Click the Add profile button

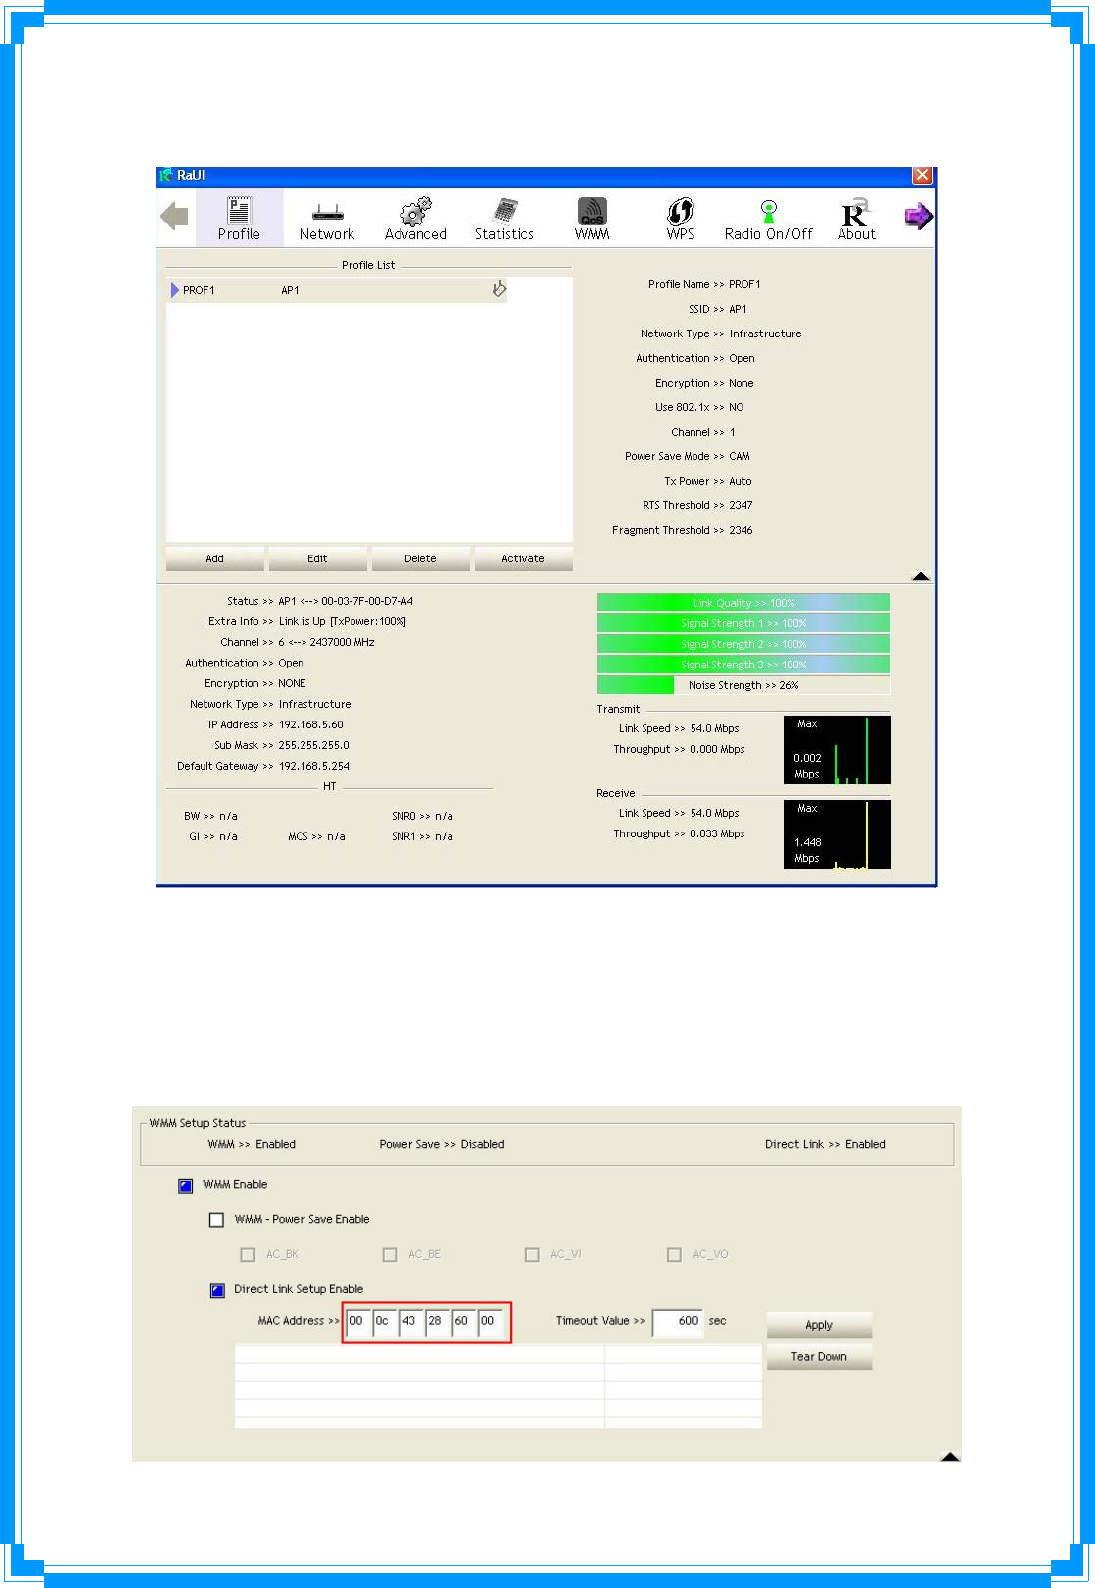click(x=215, y=558)
